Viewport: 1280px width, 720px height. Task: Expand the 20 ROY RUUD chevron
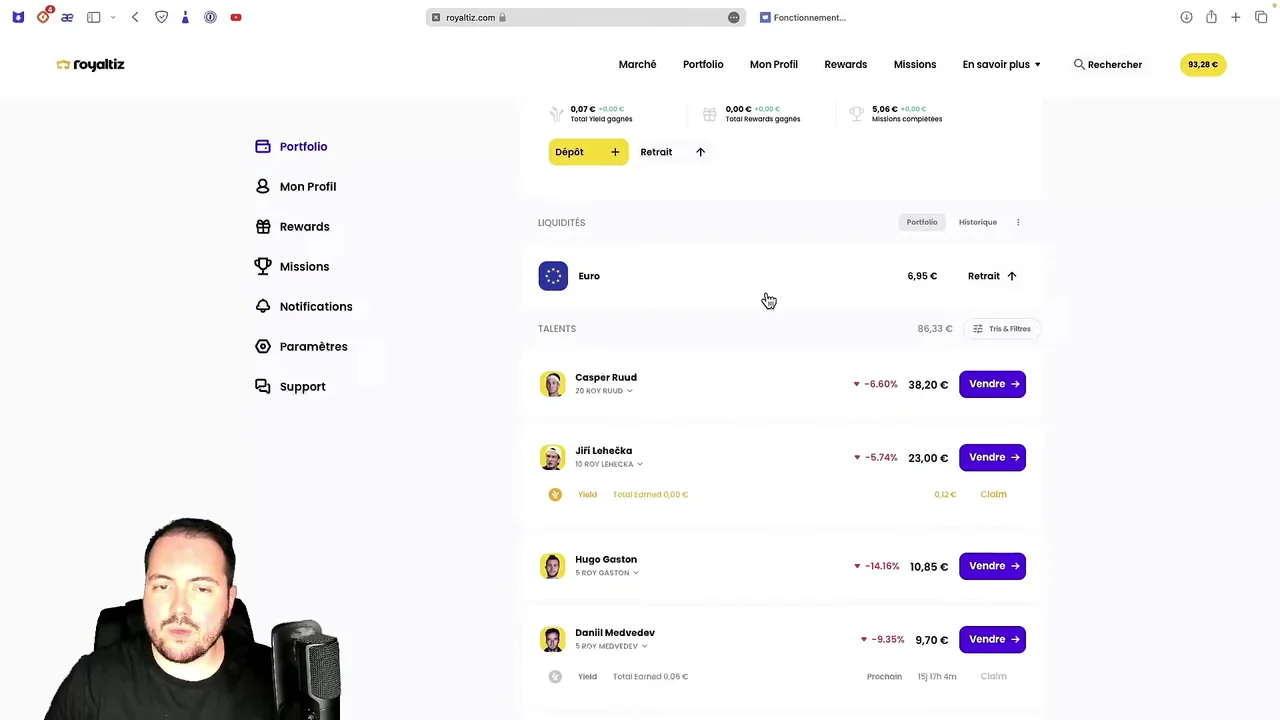(x=629, y=391)
